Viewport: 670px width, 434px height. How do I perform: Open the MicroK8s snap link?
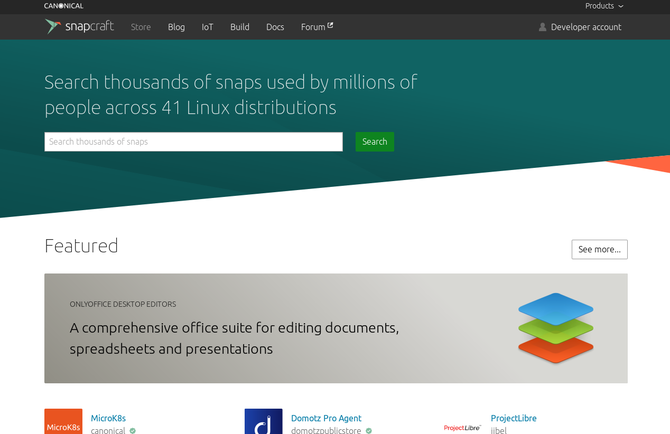[x=108, y=418]
